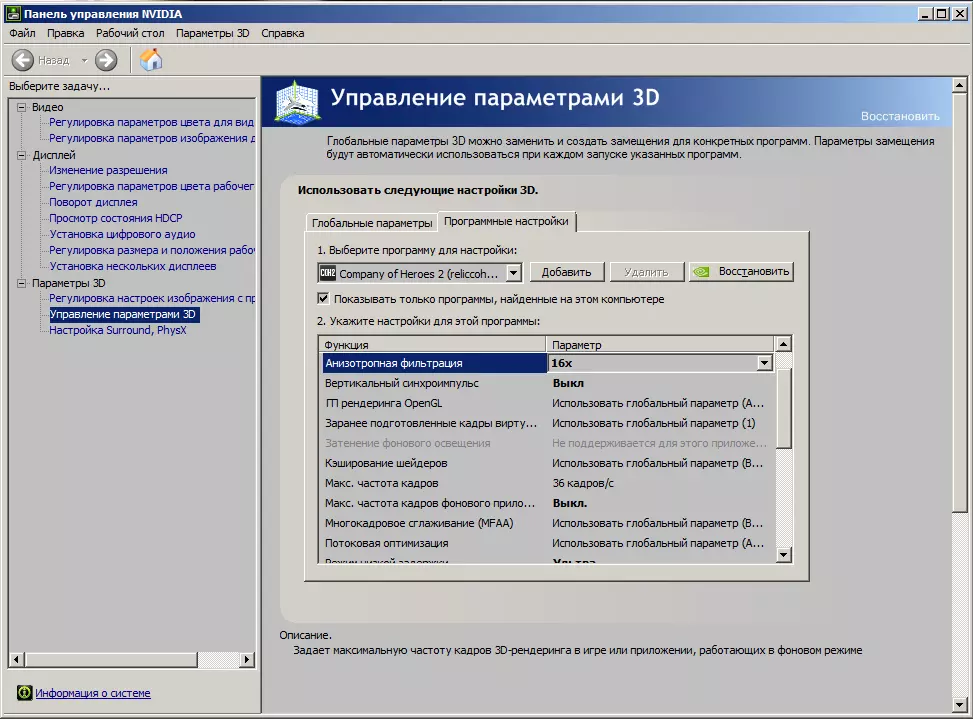The image size is (973, 719).
Task: Select Установка цифрового аудио item
Action: 122,234
